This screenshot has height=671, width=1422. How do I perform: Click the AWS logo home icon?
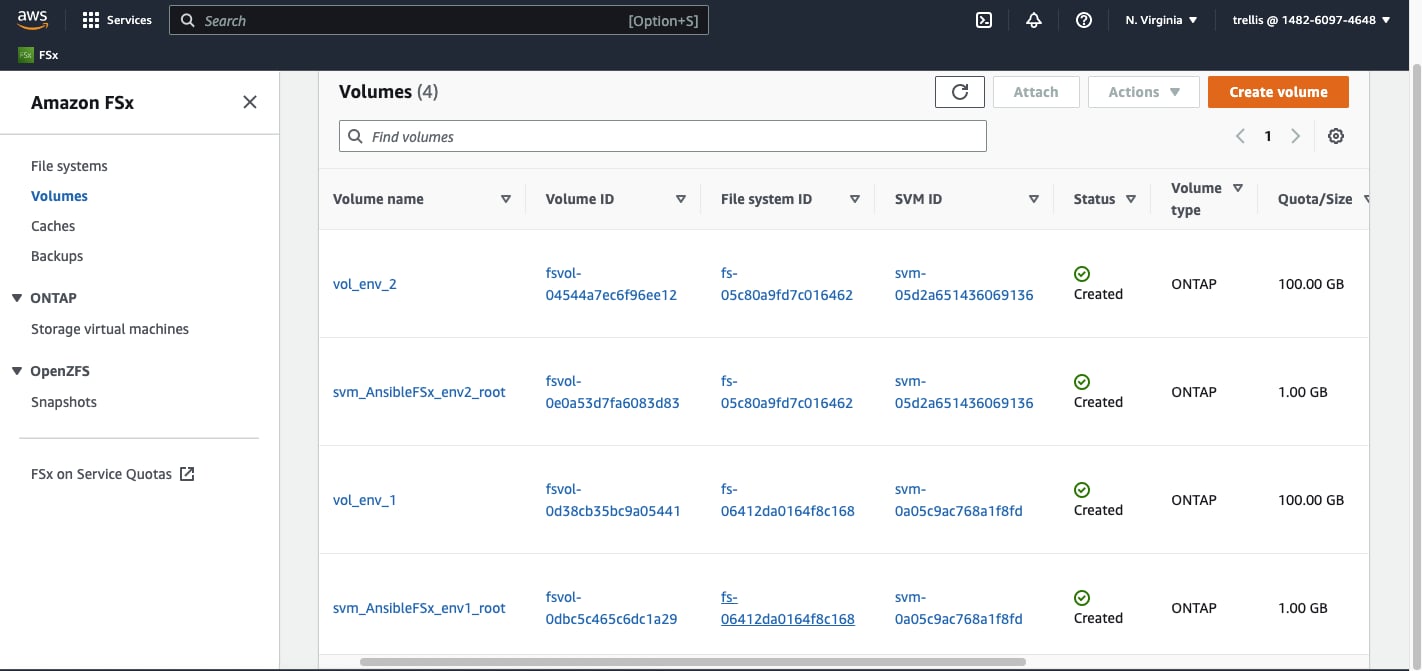click(x=32, y=20)
